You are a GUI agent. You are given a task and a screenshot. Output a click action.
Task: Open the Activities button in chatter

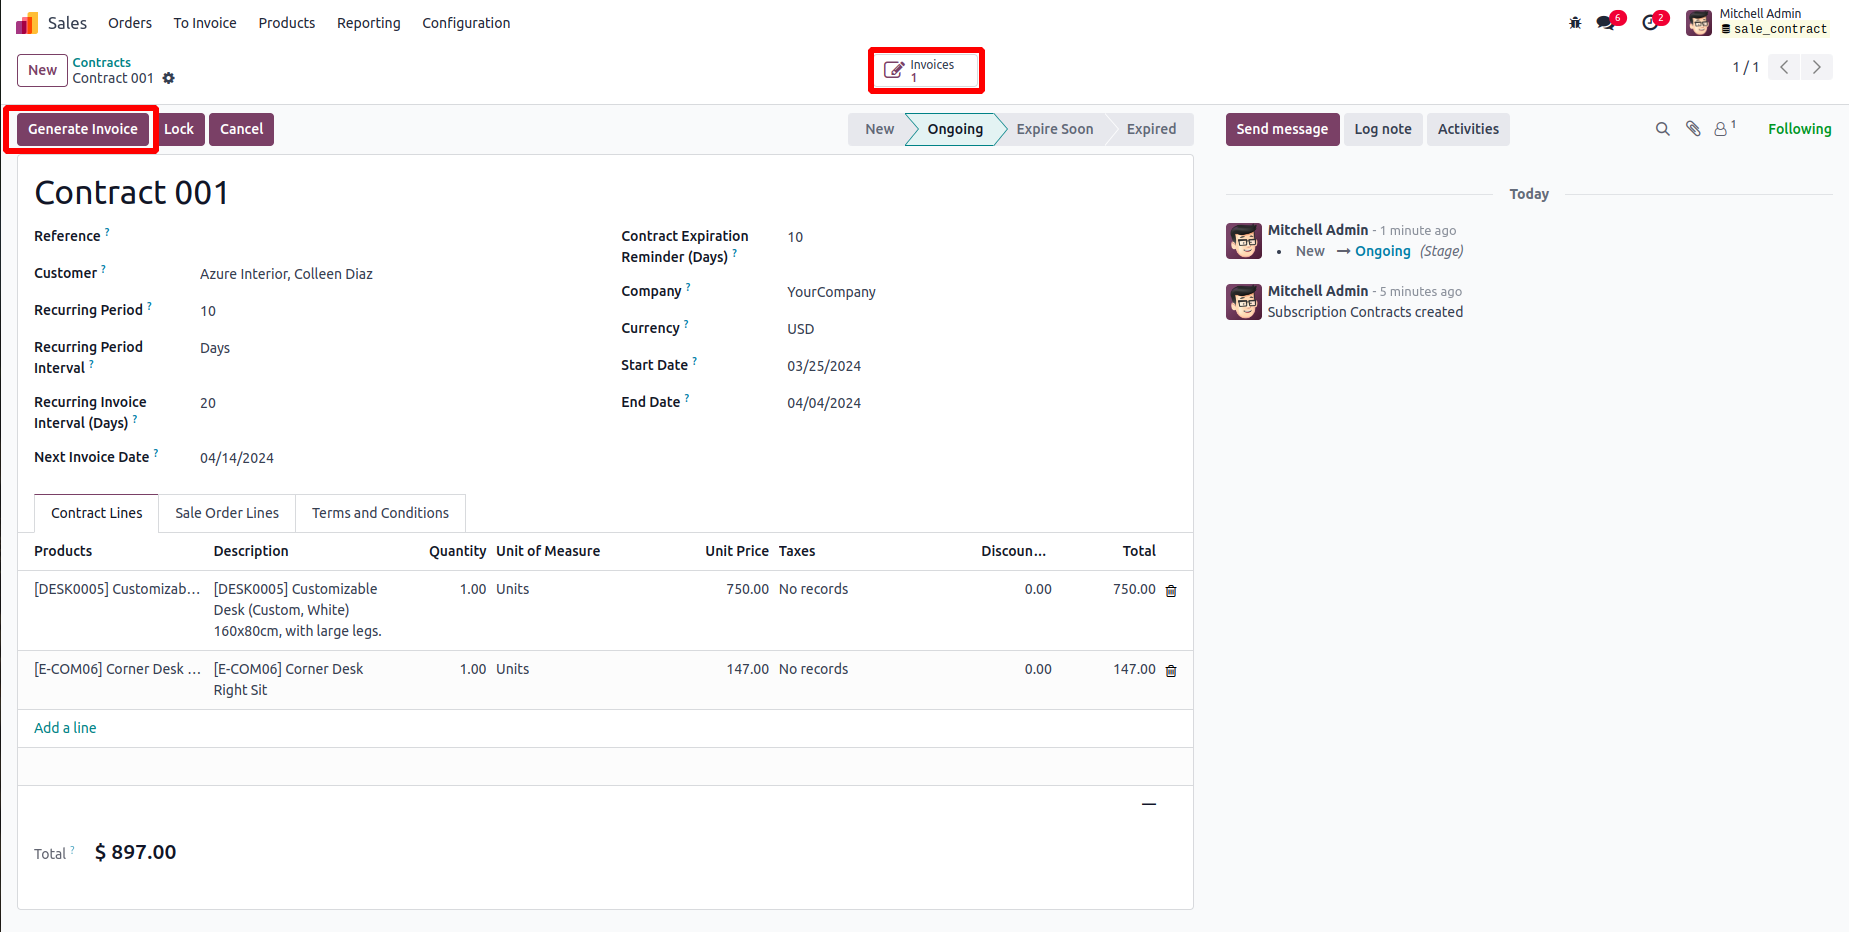click(x=1468, y=129)
